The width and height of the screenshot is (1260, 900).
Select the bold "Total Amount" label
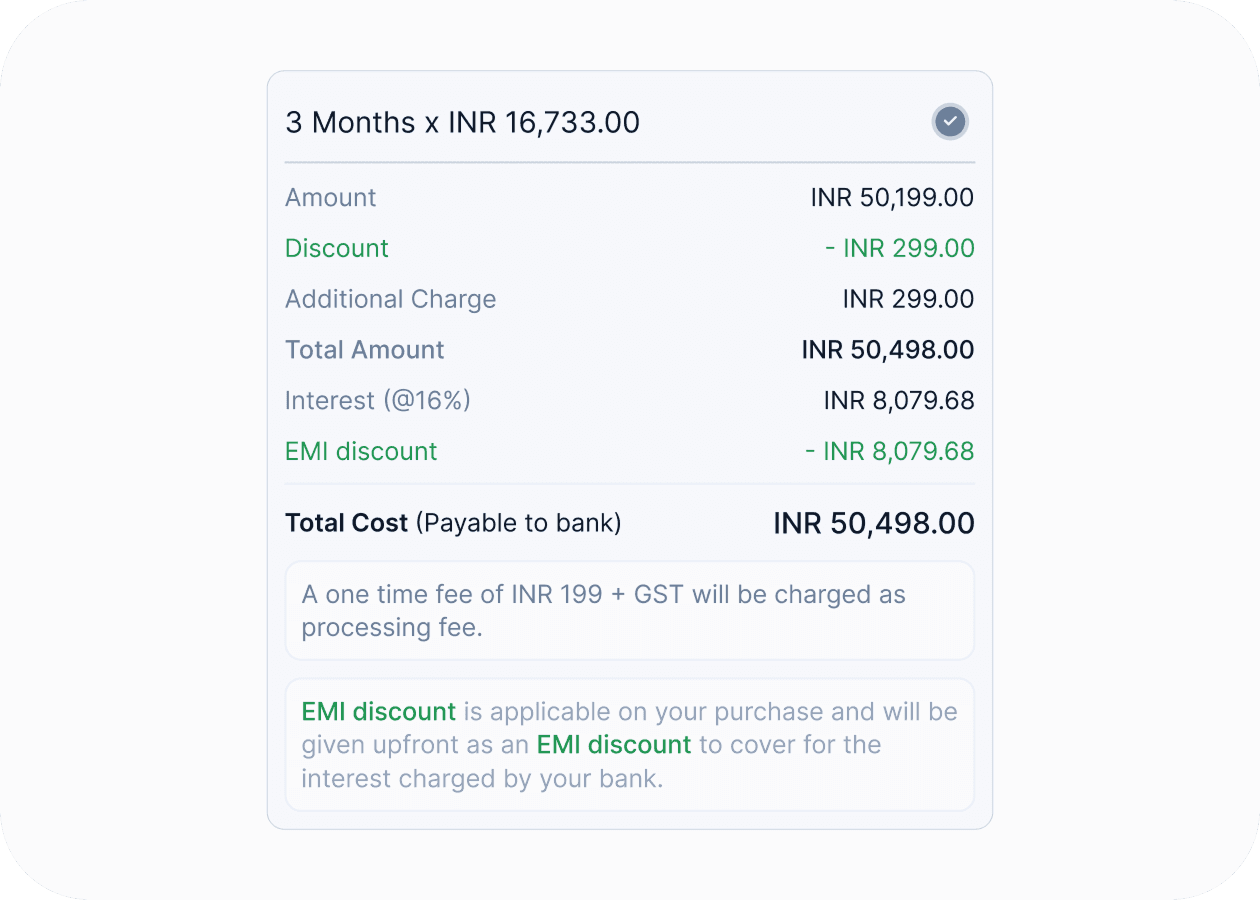pyautogui.click(x=364, y=350)
